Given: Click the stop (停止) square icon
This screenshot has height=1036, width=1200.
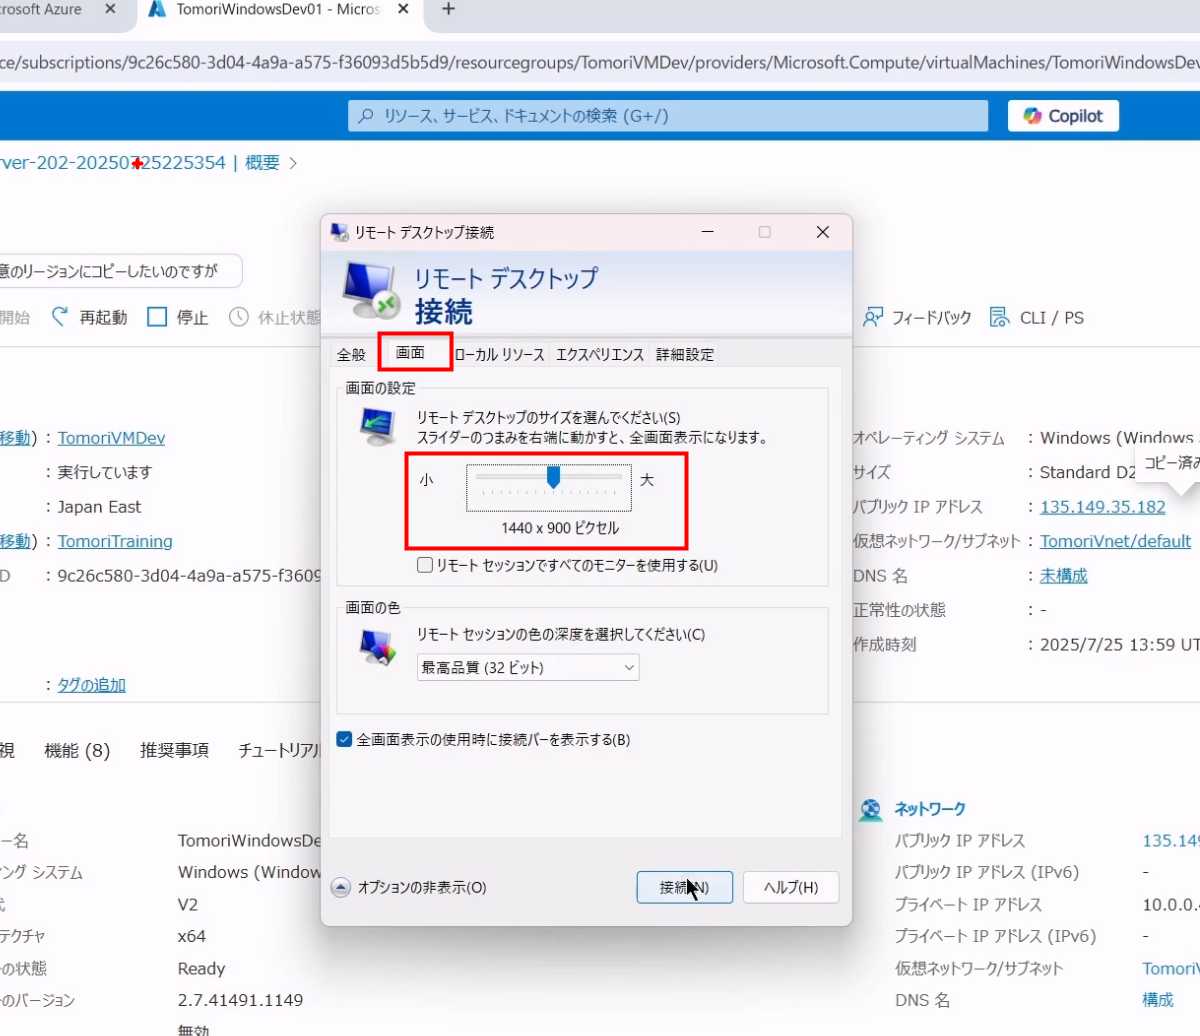Looking at the screenshot, I should pos(157,317).
